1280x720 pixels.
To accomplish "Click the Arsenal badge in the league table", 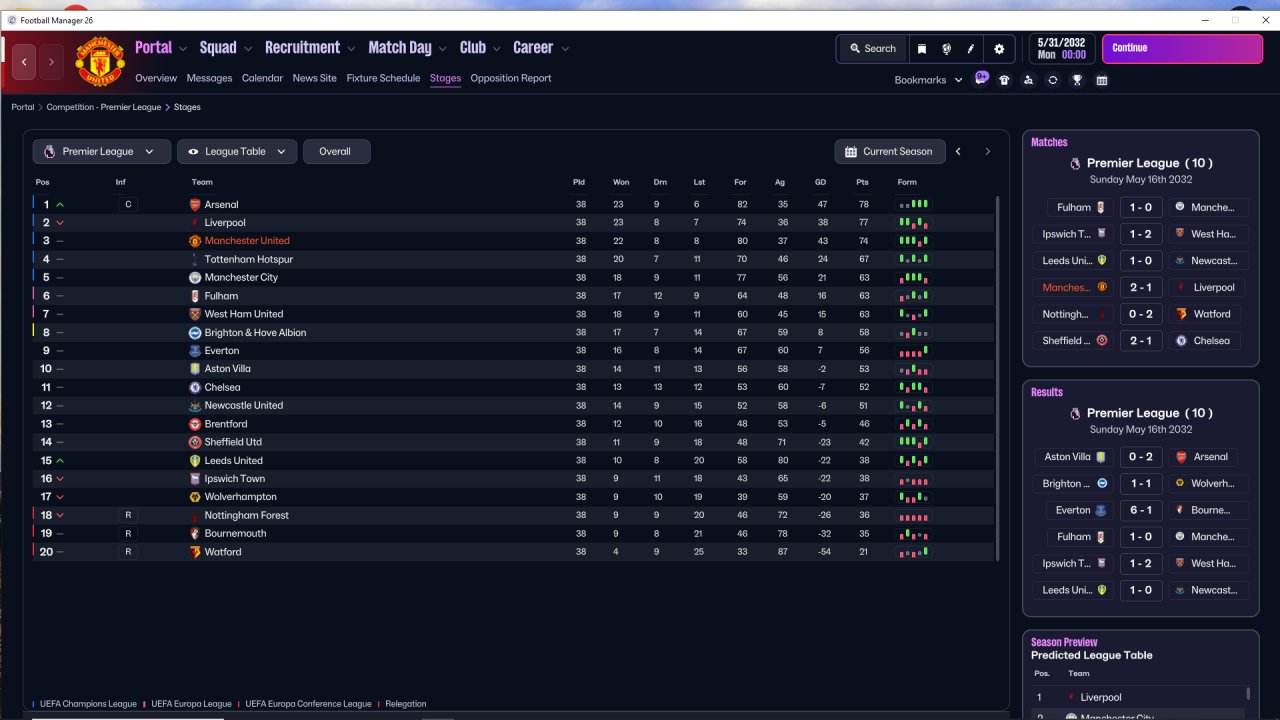I will click(195, 205).
